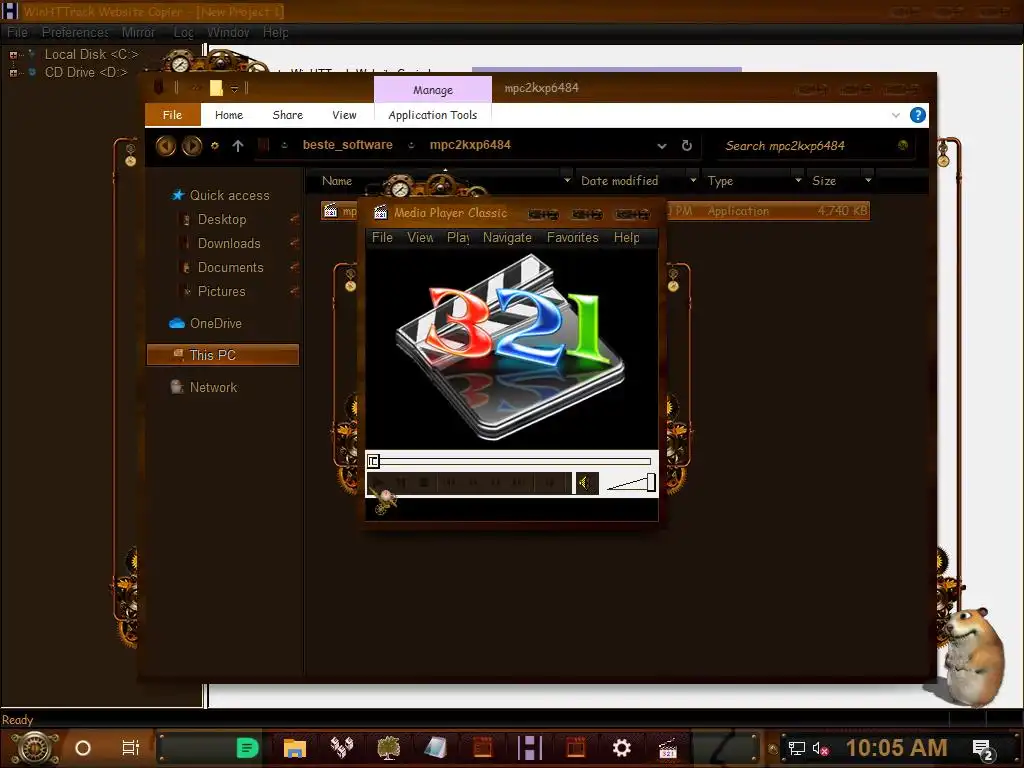Go up one folder level
The width and height of the screenshot is (1024, 768).
click(238, 146)
